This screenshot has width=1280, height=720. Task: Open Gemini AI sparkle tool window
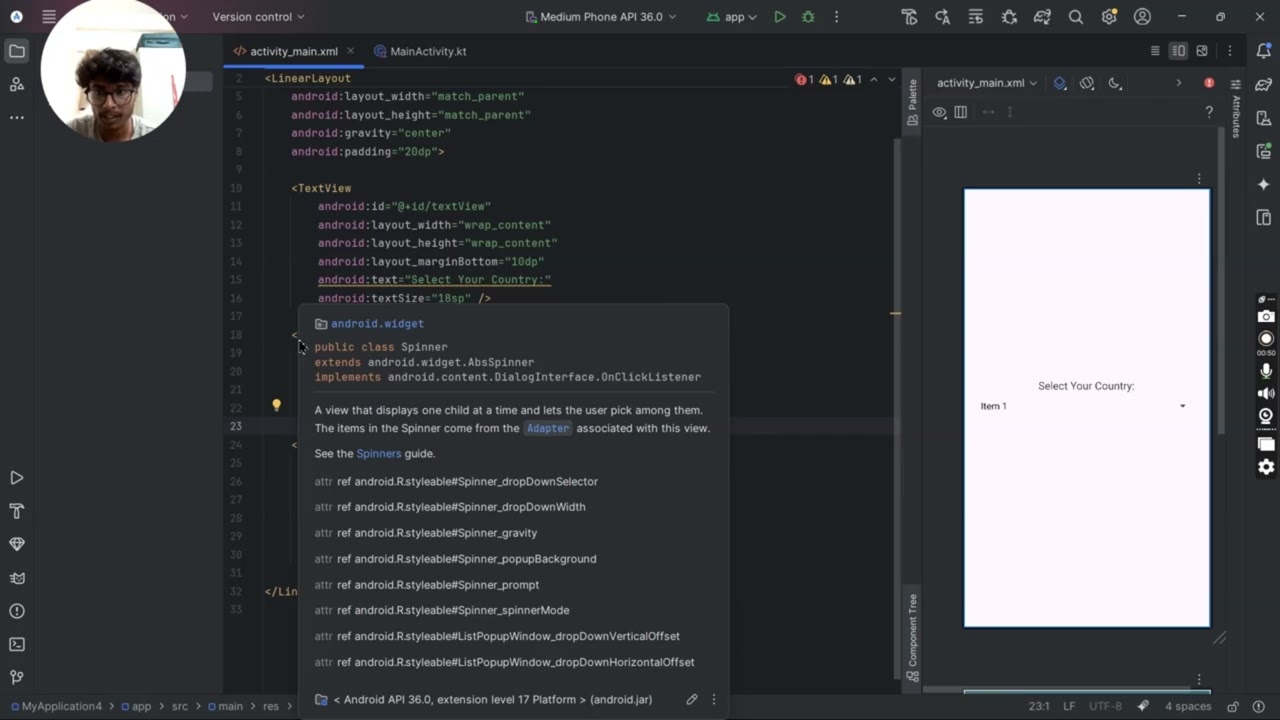1264,184
